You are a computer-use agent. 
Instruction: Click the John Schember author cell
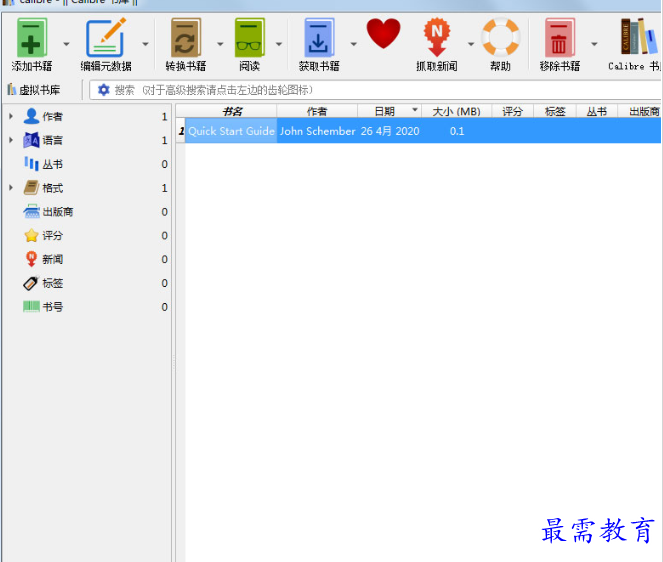coord(318,131)
